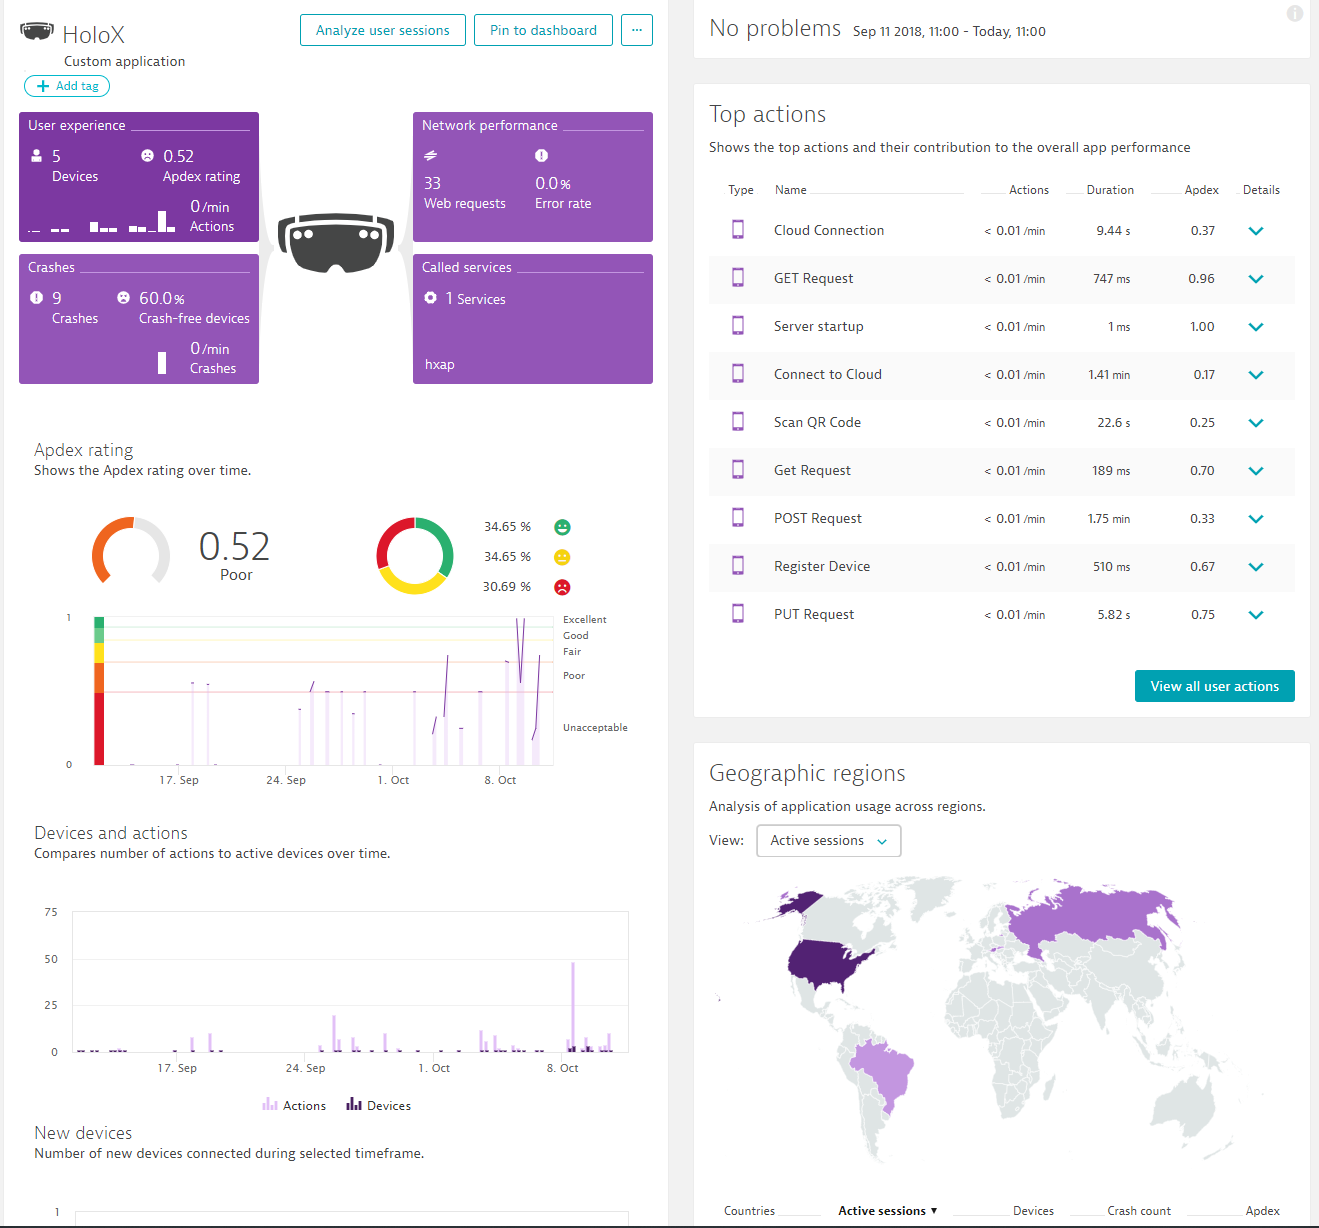Expand details for the GET Request action
Viewport: 1319px width, 1228px height.
click(x=1256, y=279)
